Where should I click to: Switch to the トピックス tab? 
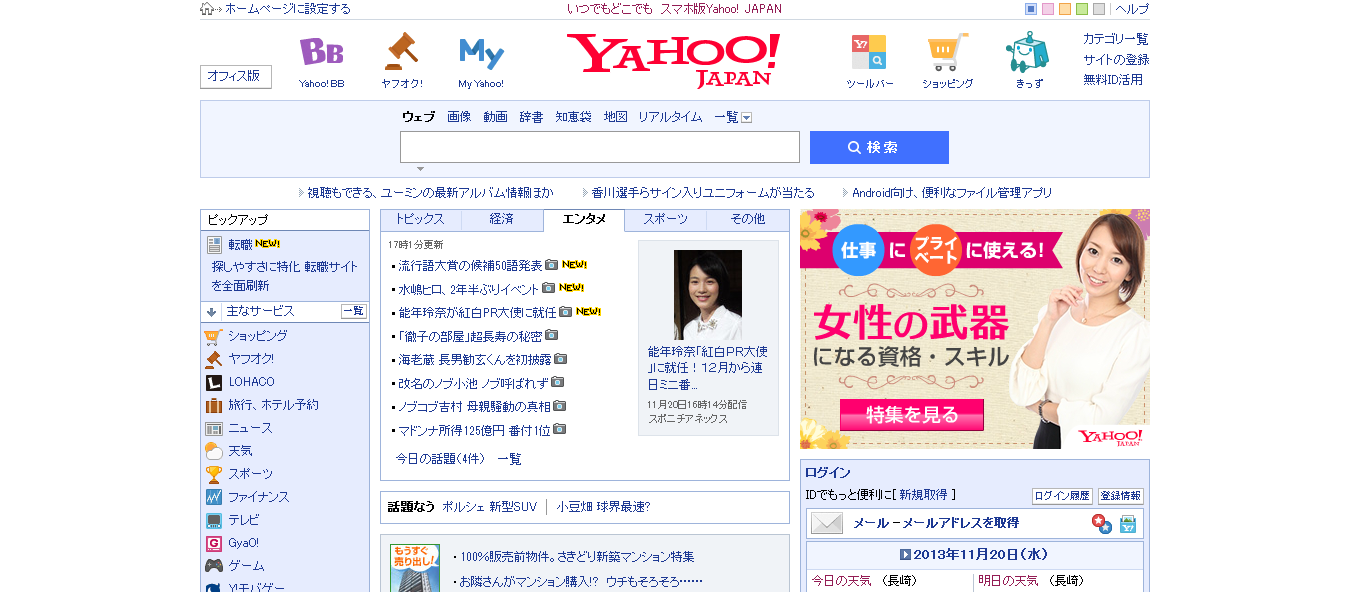point(421,220)
